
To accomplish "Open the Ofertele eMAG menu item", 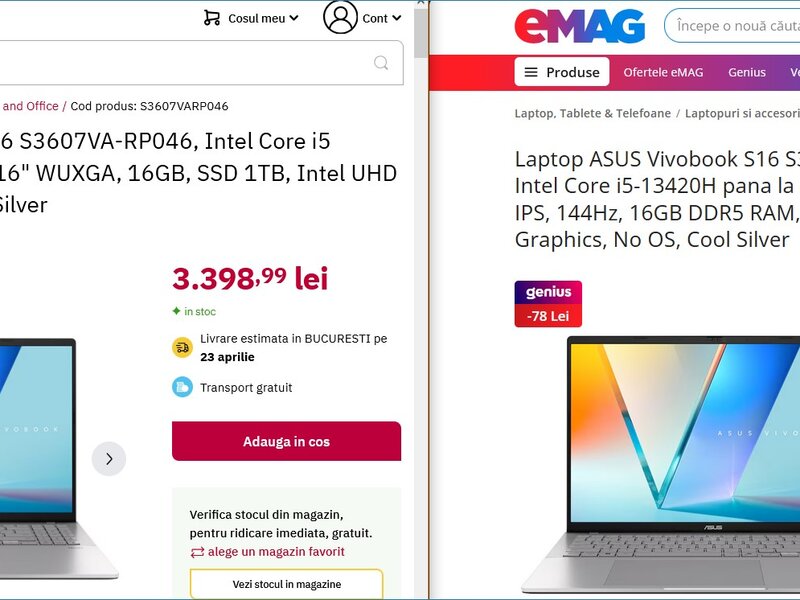I will coord(663,72).
